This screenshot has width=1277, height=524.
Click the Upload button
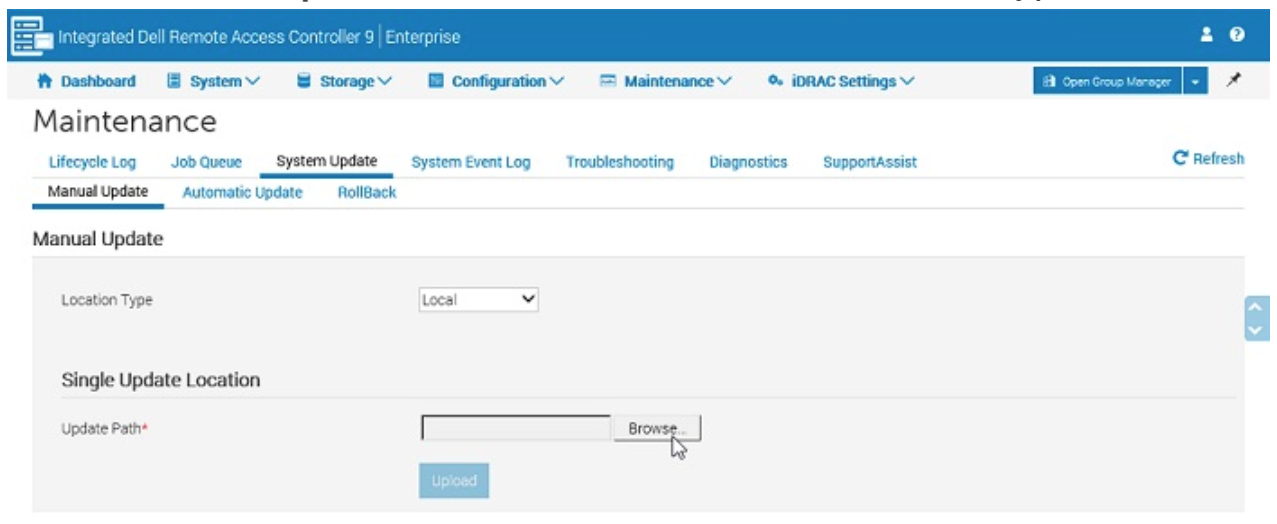454,481
